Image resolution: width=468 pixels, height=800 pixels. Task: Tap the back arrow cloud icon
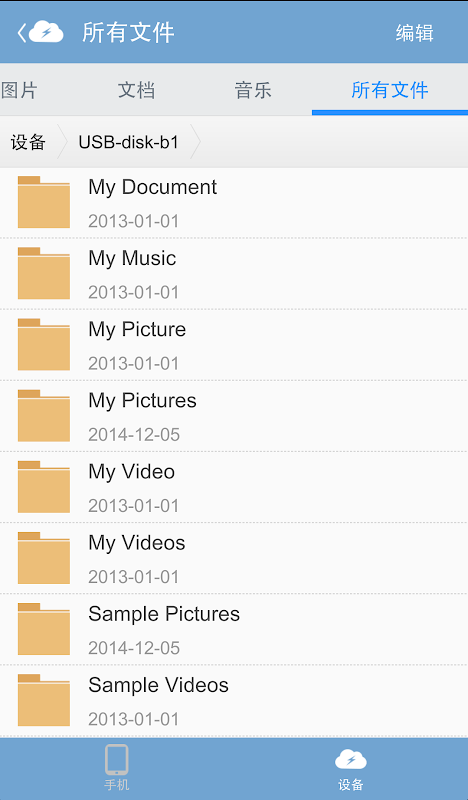(x=40, y=32)
